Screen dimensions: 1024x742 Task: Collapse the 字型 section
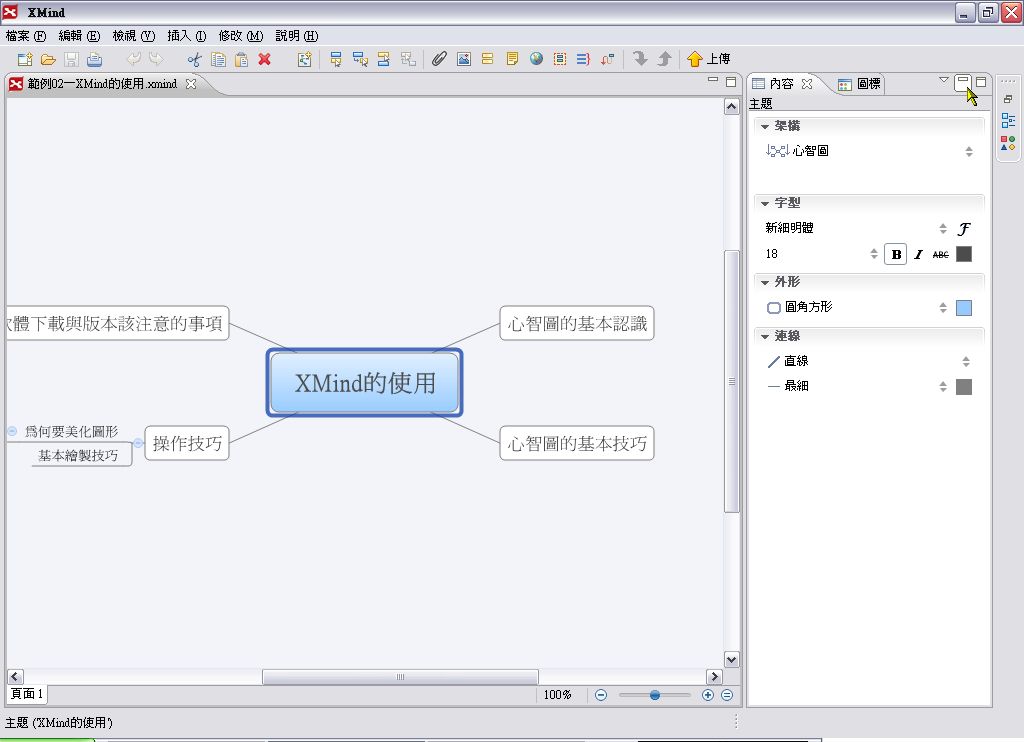[x=765, y=204]
